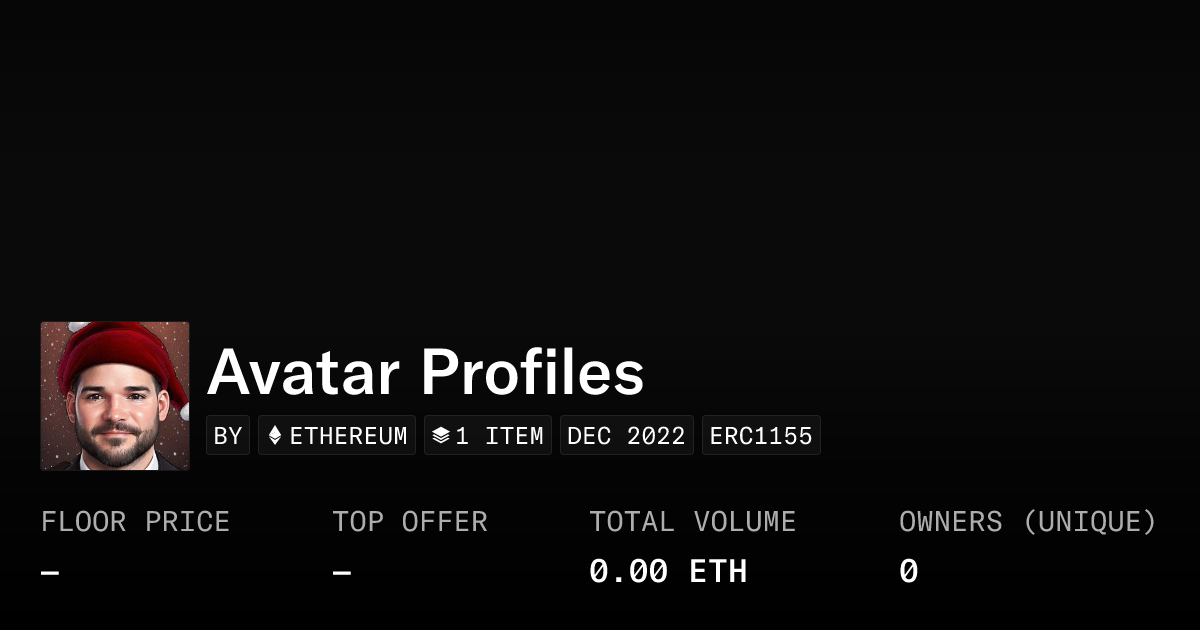Click the TOTAL VOLUME label

click(692, 522)
